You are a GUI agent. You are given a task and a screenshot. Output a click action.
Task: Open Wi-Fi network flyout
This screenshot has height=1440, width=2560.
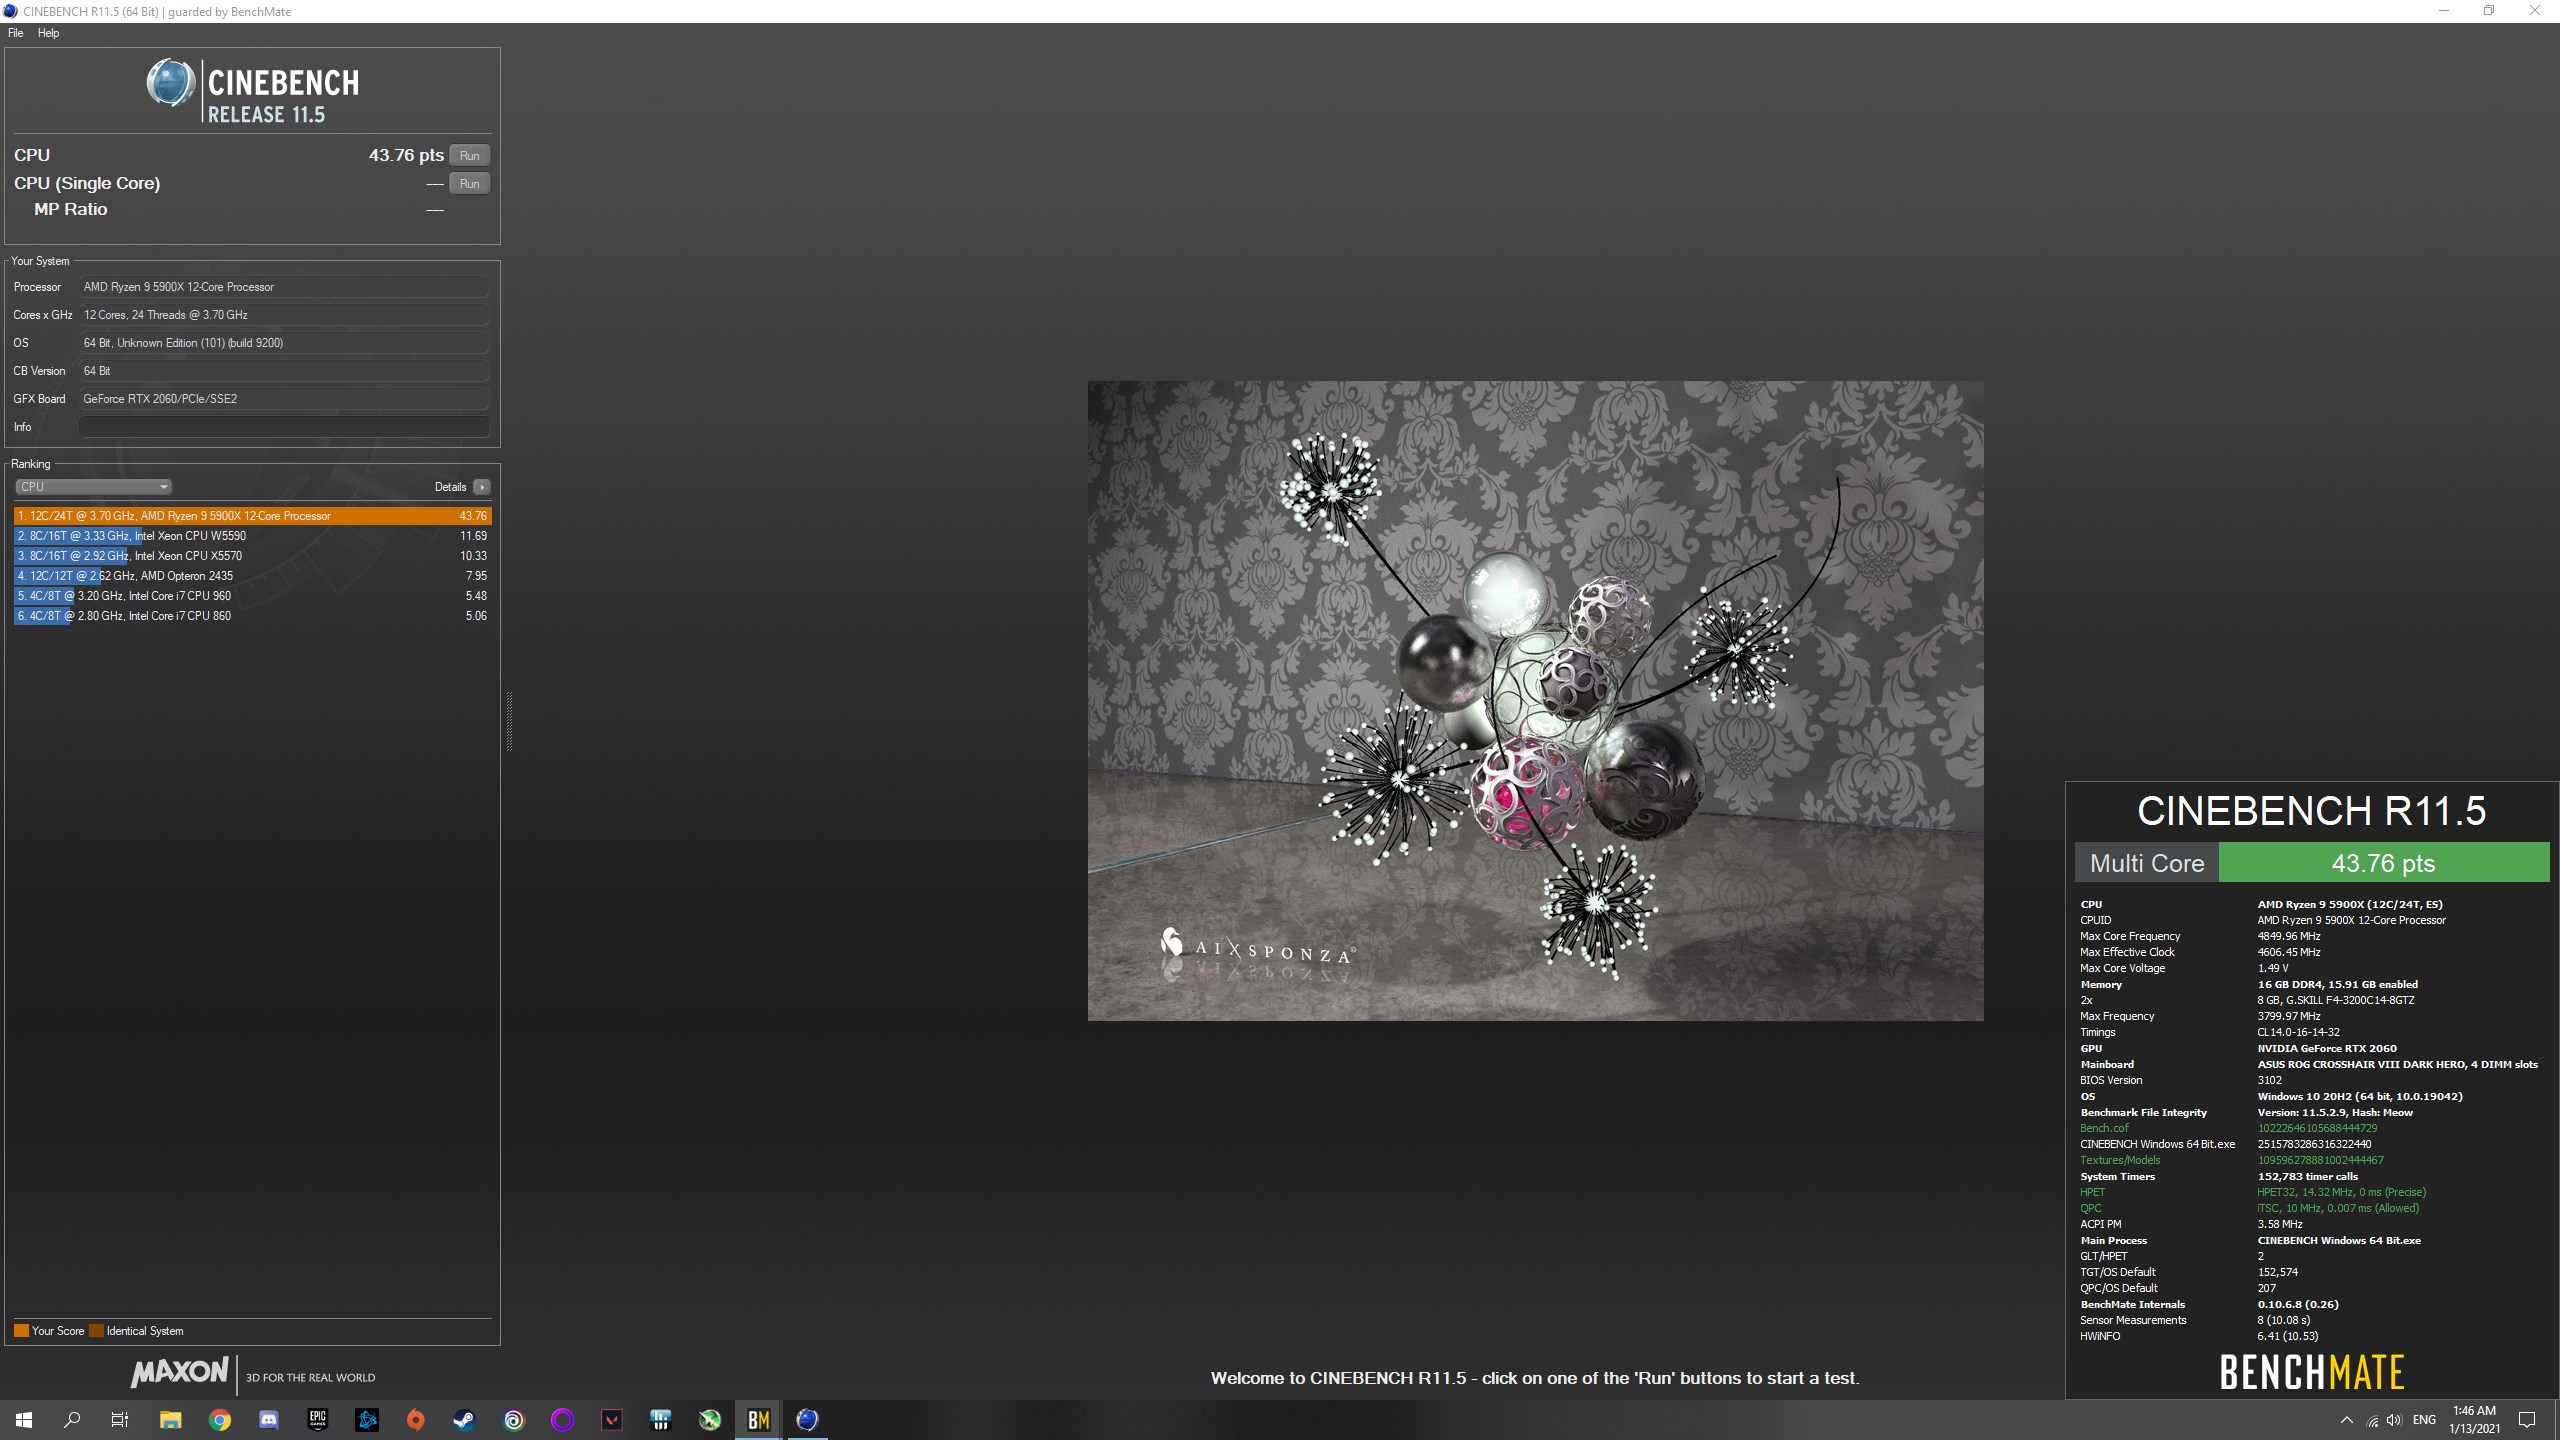[x=2372, y=1420]
